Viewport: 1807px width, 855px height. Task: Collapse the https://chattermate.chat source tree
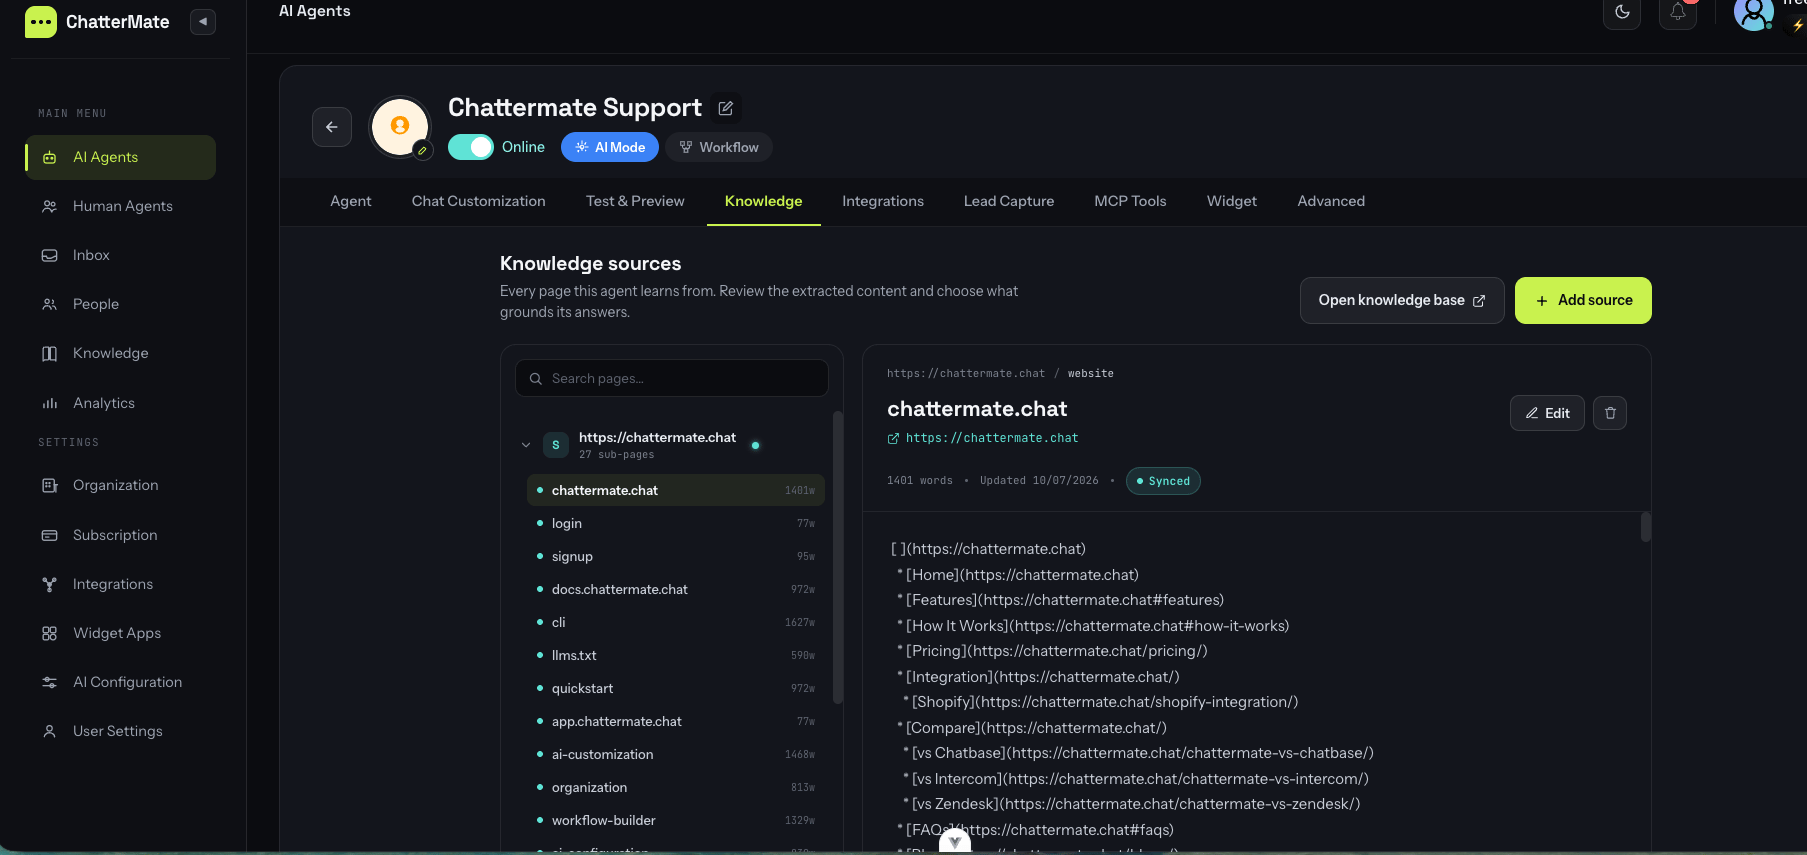tap(526, 445)
